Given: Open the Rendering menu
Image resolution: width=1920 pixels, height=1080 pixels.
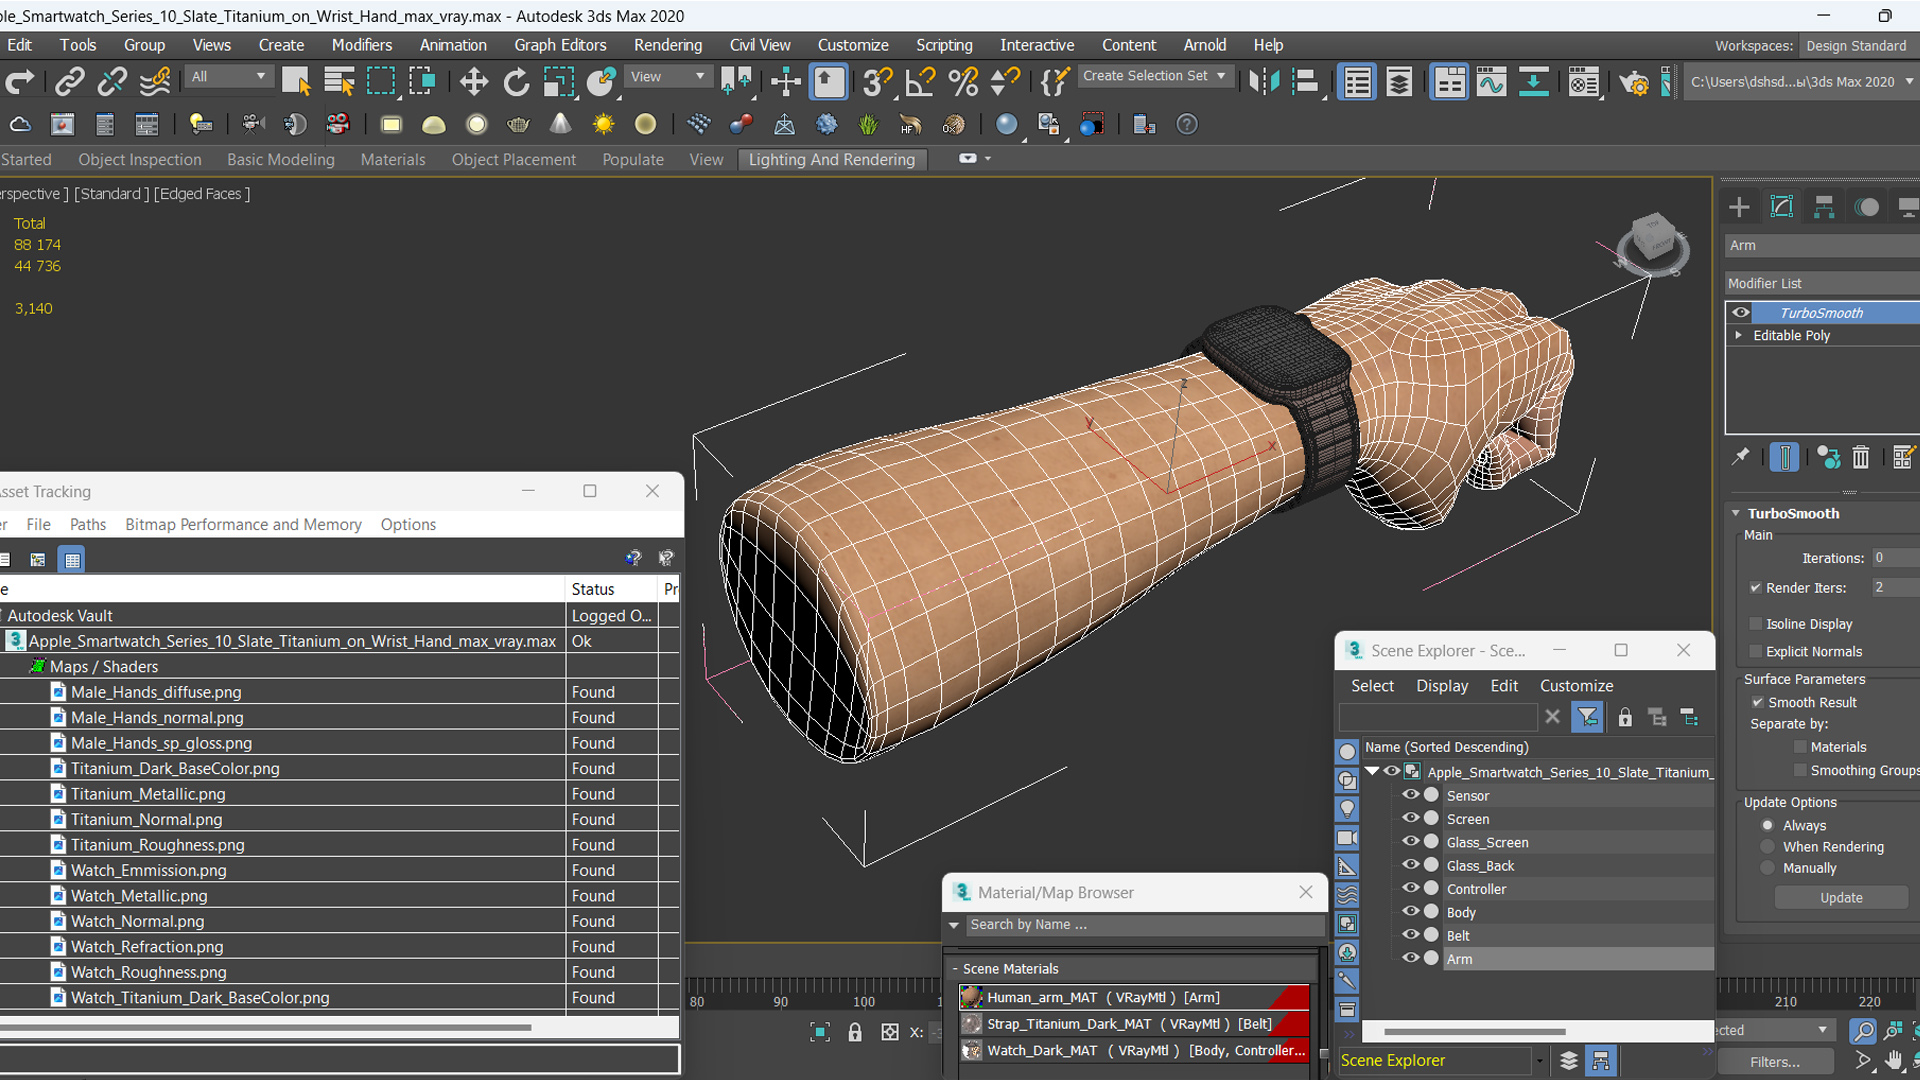Looking at the screenshot, I should pos(667,45).
